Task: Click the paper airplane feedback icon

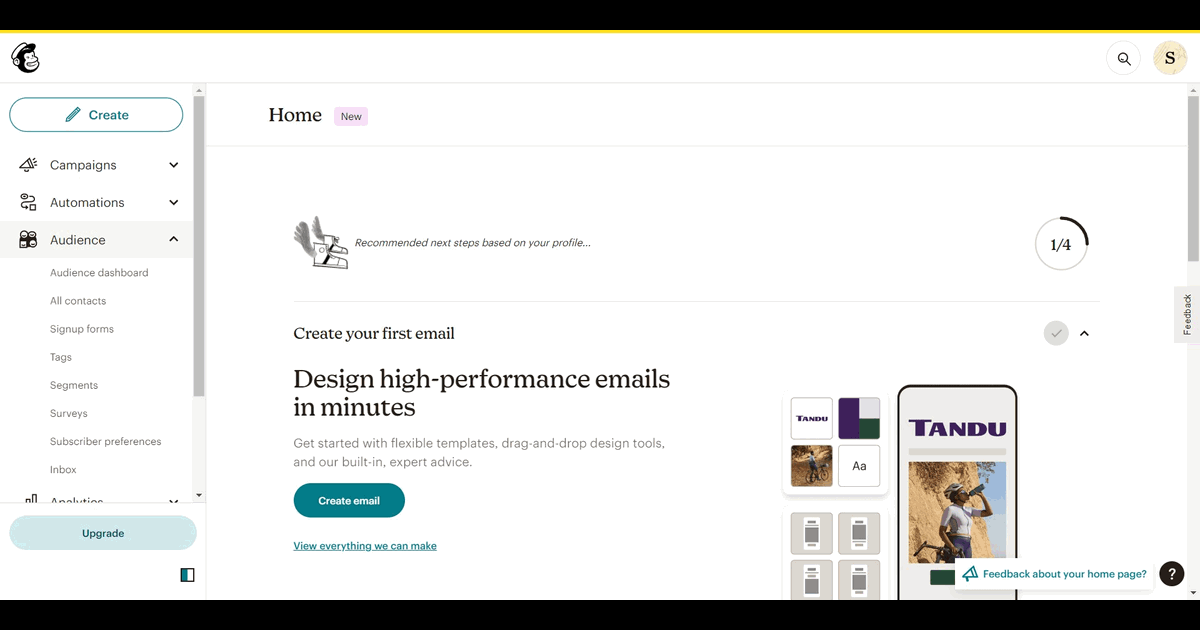Action: [969, 574]
